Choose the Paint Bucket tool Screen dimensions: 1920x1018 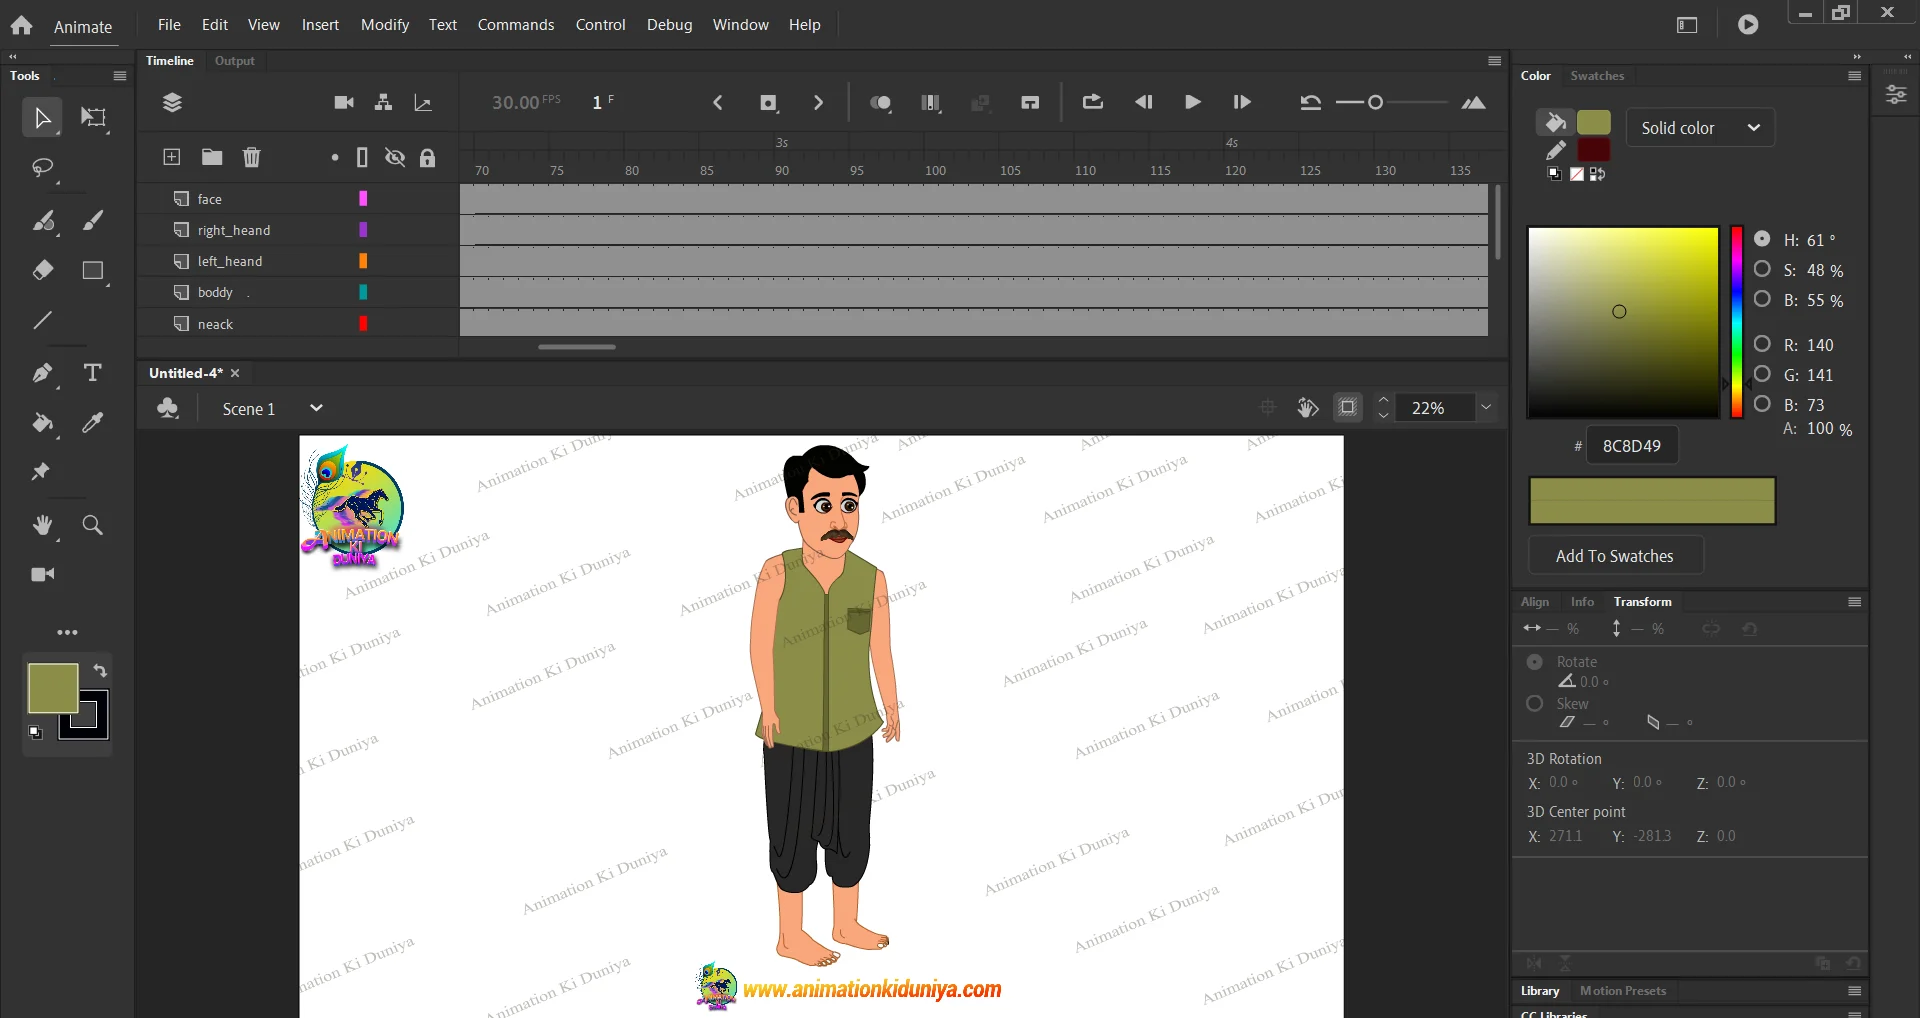[x=42, y=423]
